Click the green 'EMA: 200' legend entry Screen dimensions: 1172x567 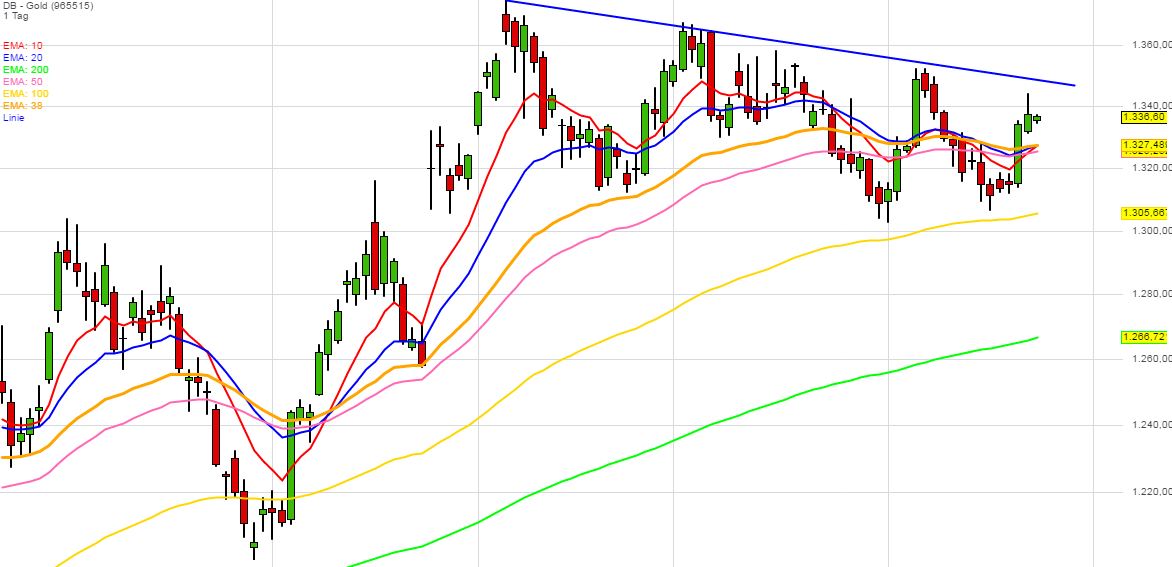click(x=25, y=69)
